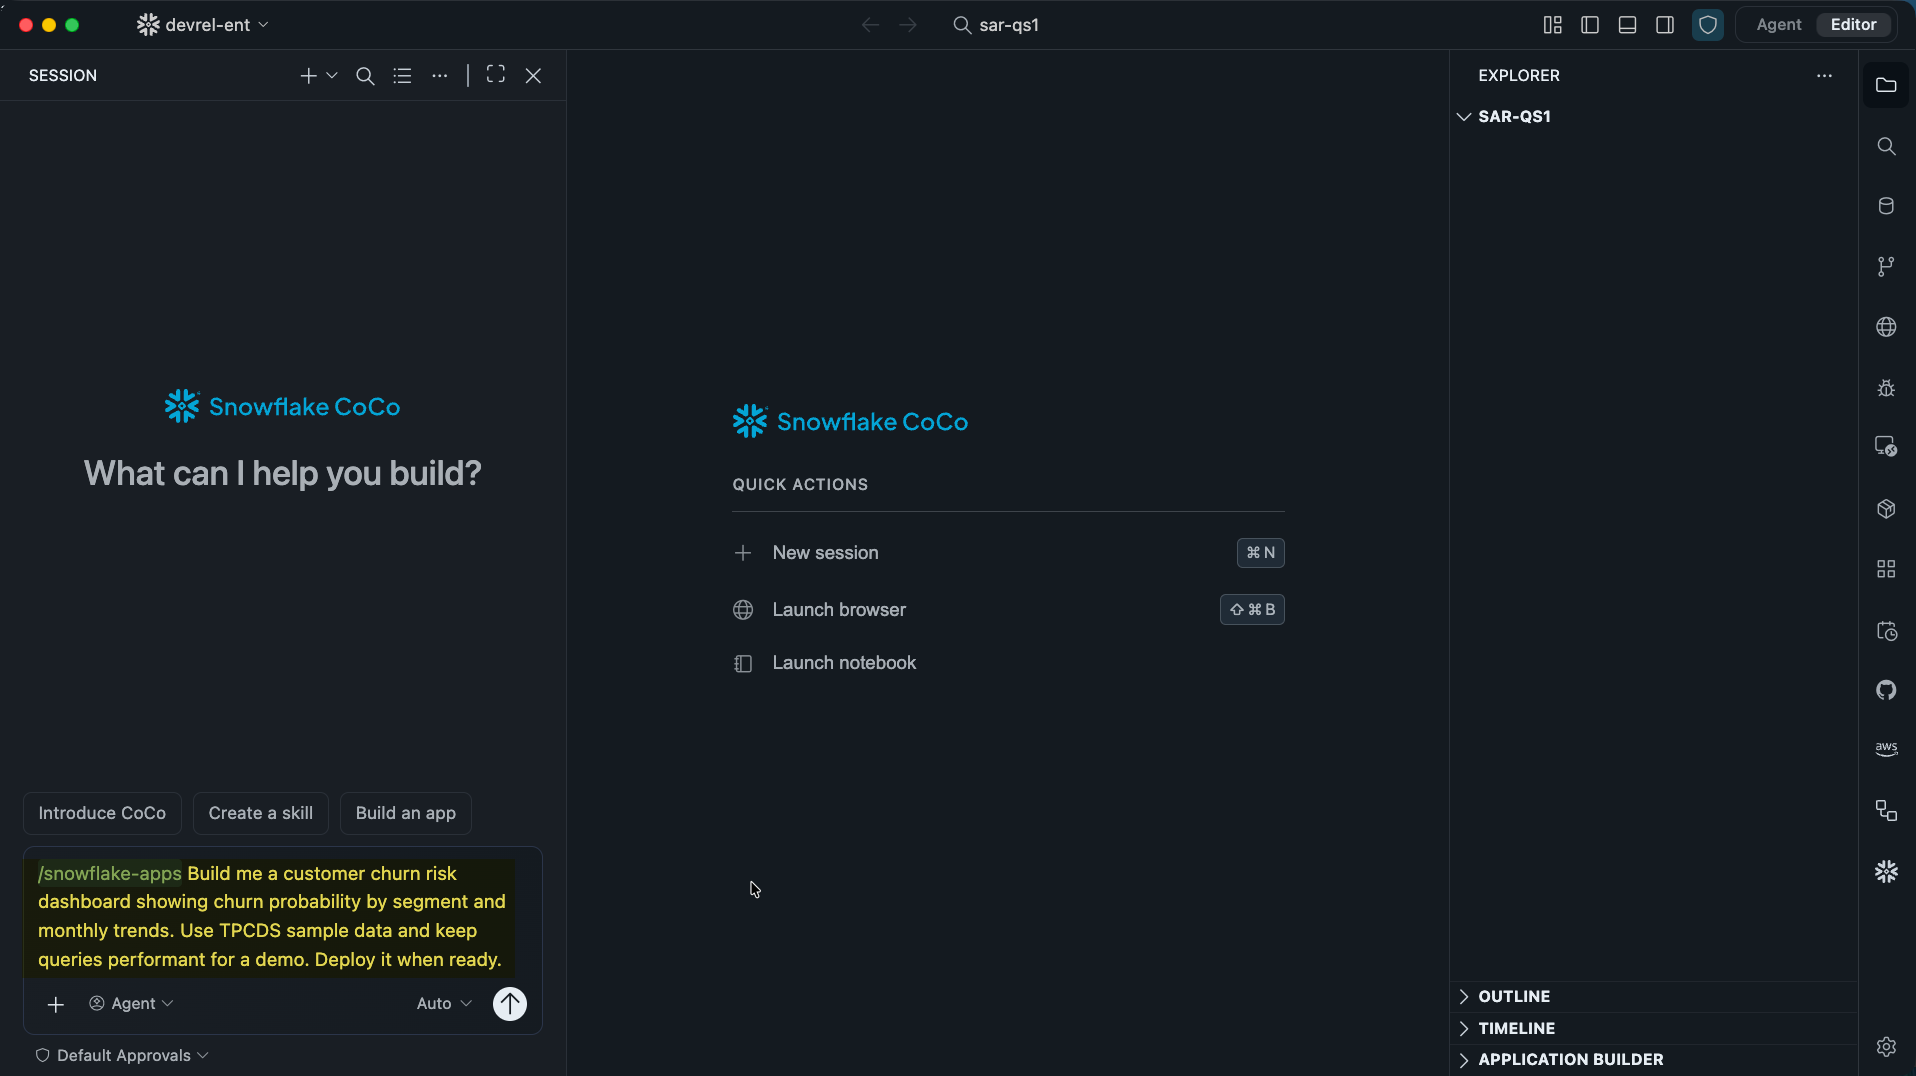
Task: Click the /snowflake-apps command tag
Action: [x=110, y=874]
